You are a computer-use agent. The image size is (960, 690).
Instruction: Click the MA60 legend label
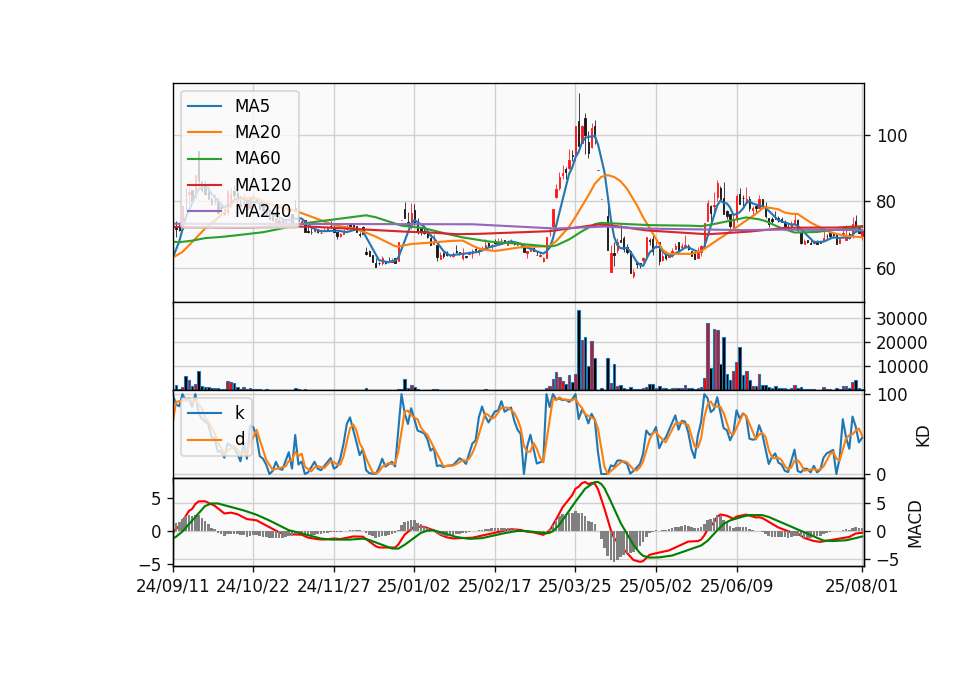point(257,158)
